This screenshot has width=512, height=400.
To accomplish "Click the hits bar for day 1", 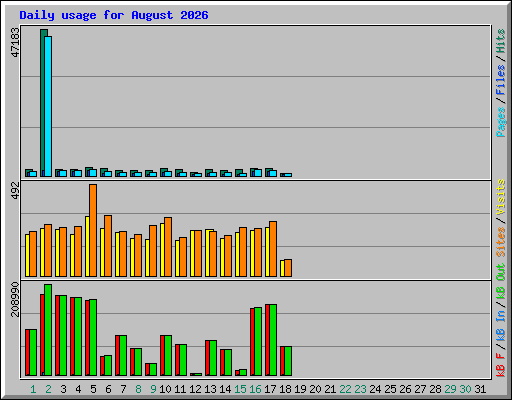I will pyautogui.click(x=28, y=173).
